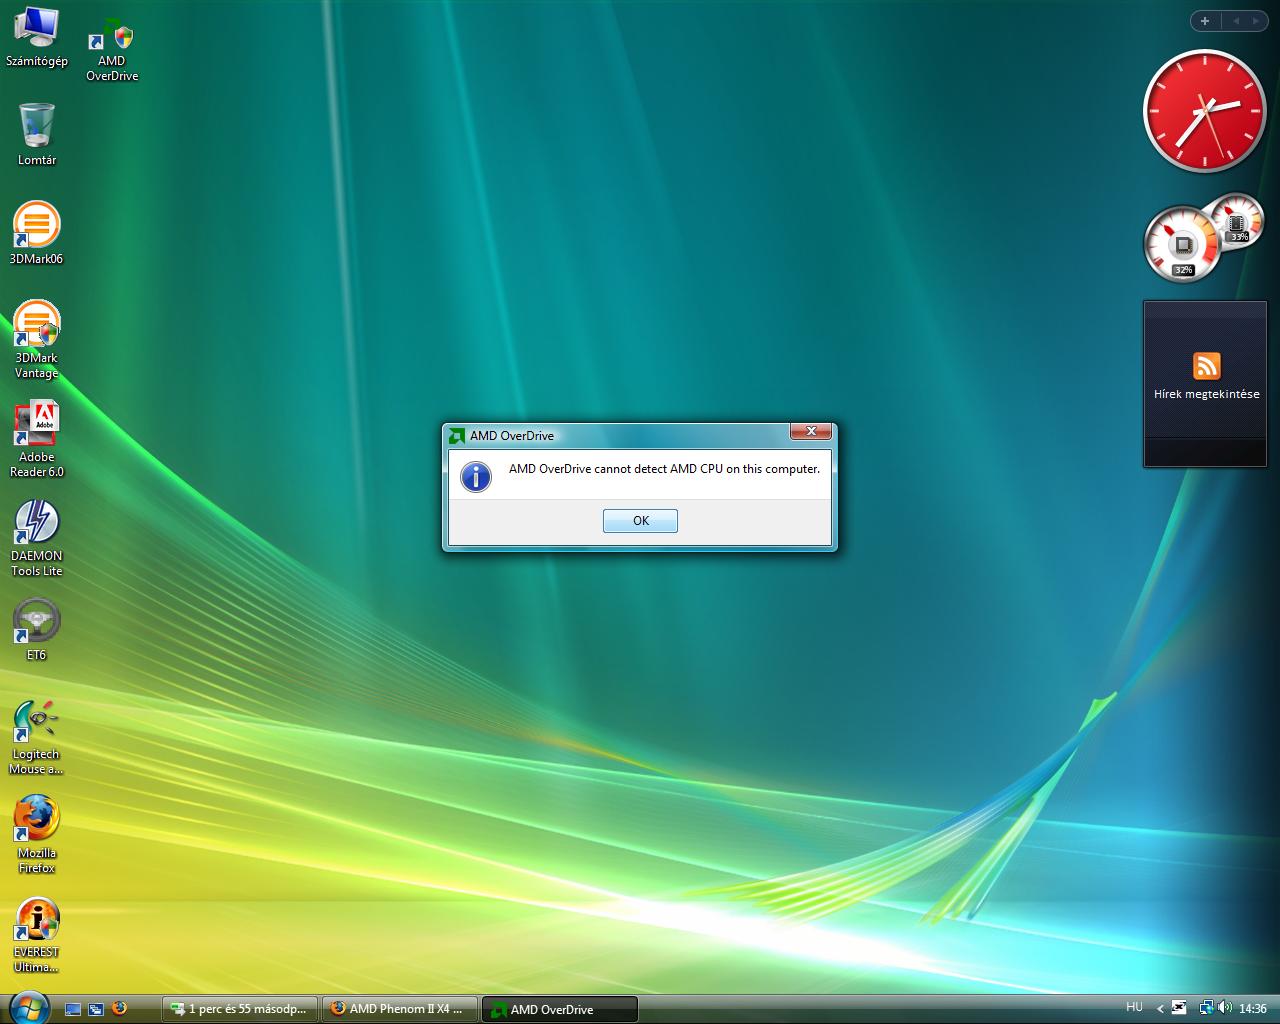Select the 3DMark06 desktop shortcut

36,233
